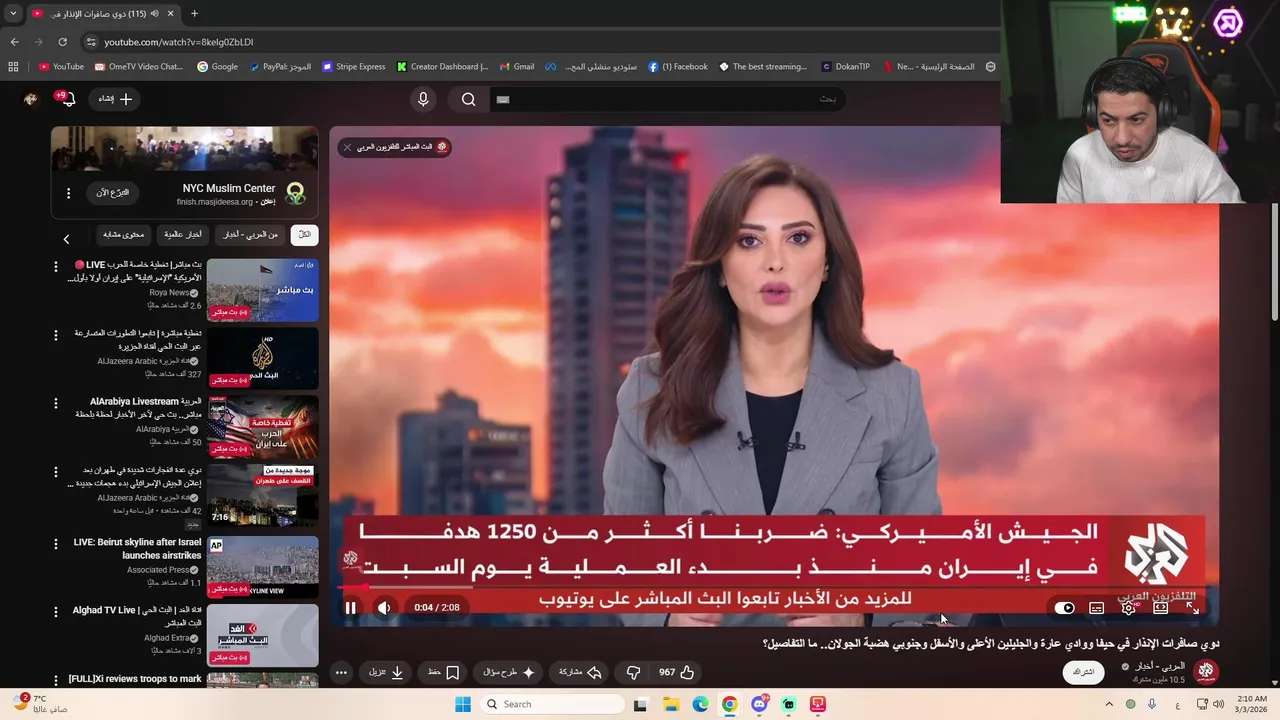Select the أخبار عالمية filter chip
This screenshot has width=1280, height=720.
[x=183, y=235]
